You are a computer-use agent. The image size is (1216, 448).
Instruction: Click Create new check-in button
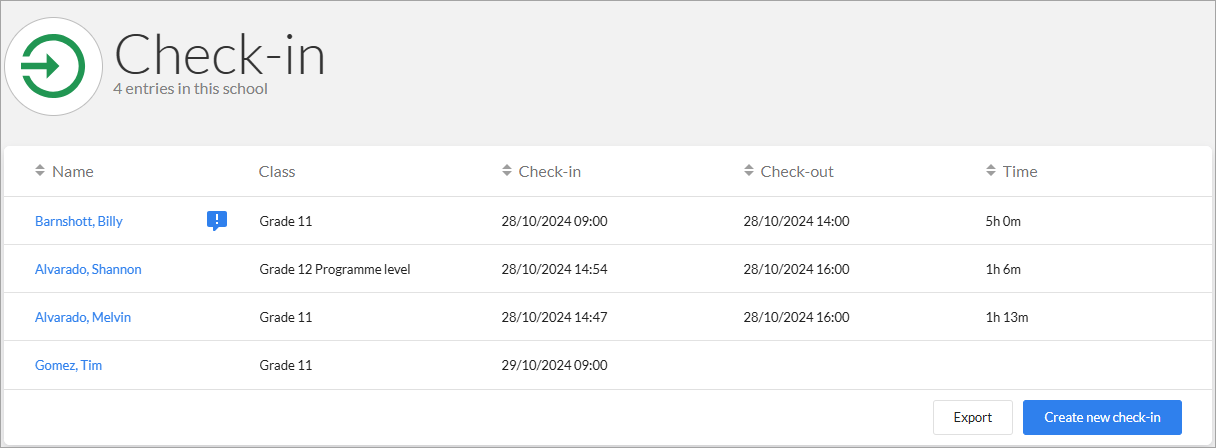pyautogui.click(x=1102, y=417)
